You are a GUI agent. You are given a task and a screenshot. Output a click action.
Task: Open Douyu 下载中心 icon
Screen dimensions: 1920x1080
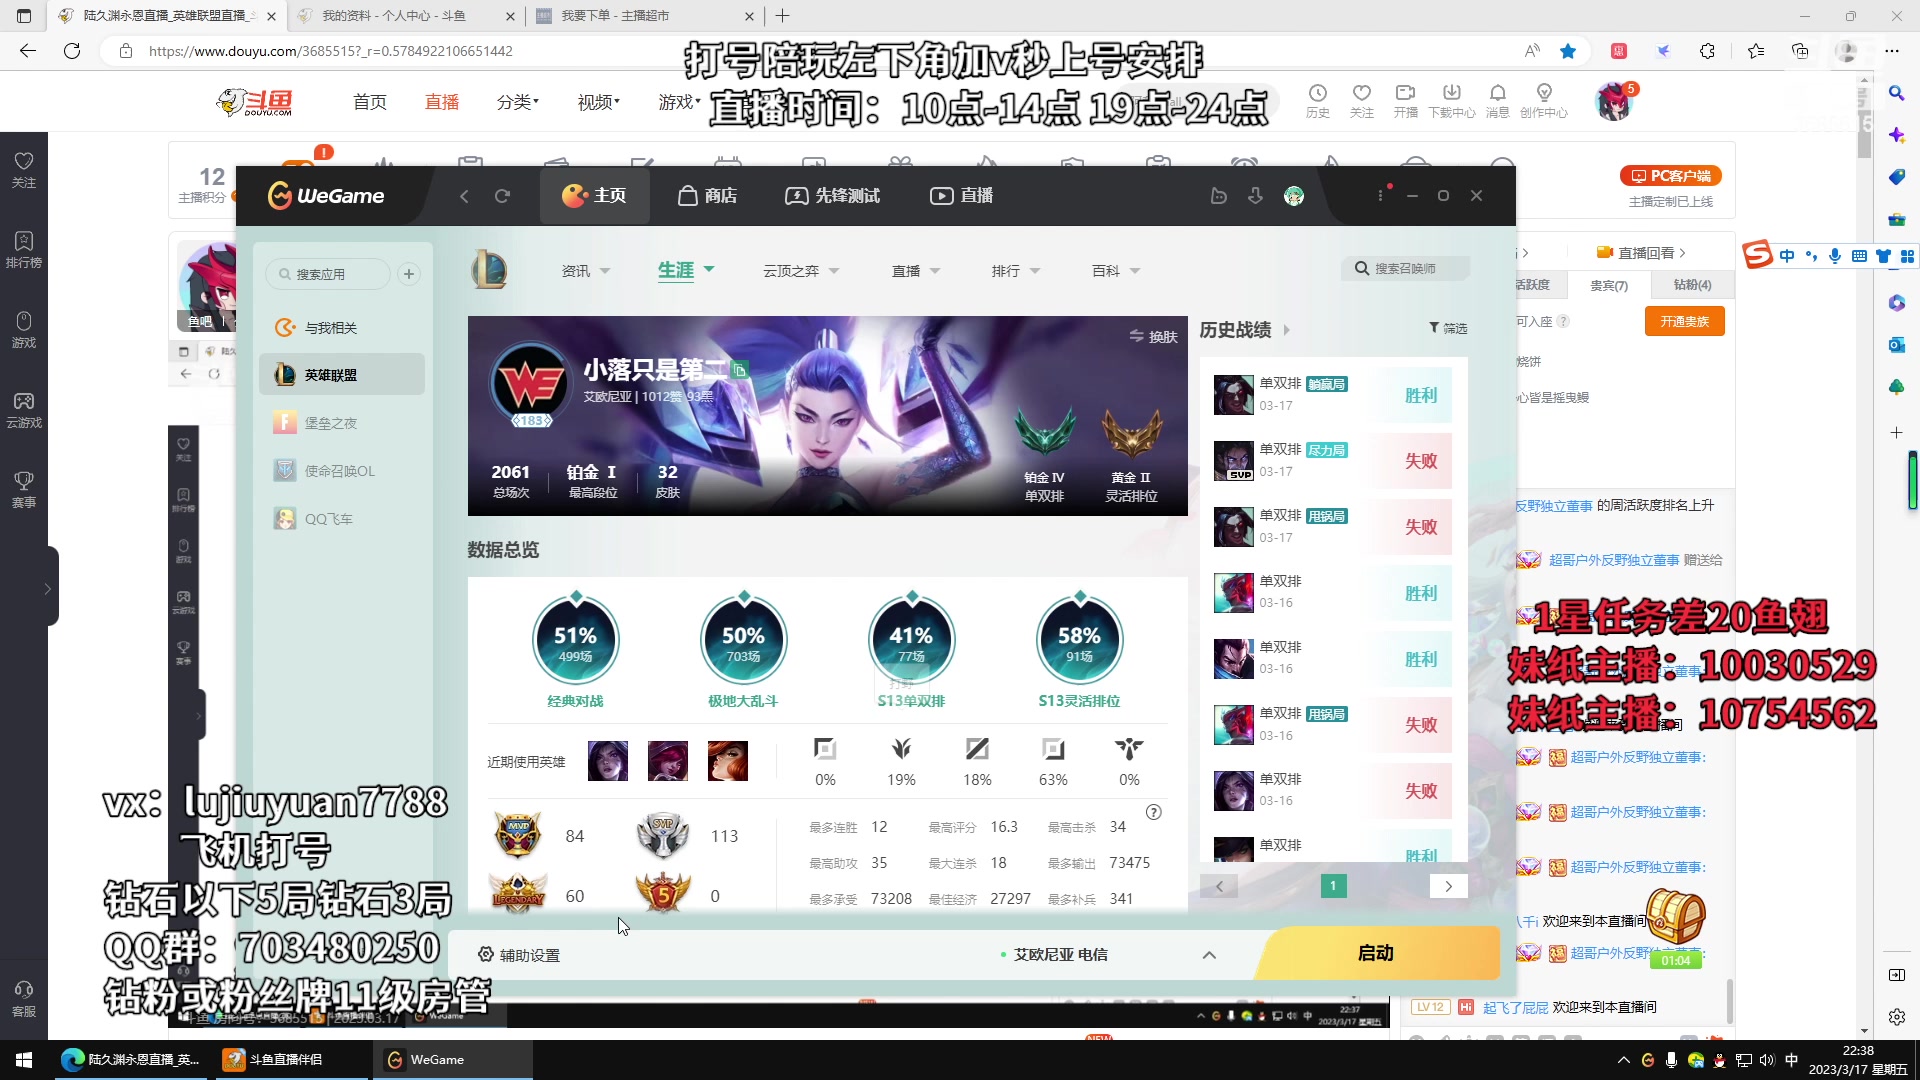click(1451, 101)
